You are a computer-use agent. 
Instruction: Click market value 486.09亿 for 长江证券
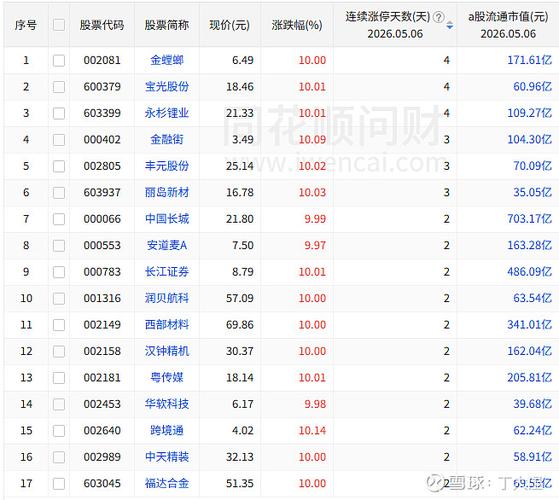point(530,272)
